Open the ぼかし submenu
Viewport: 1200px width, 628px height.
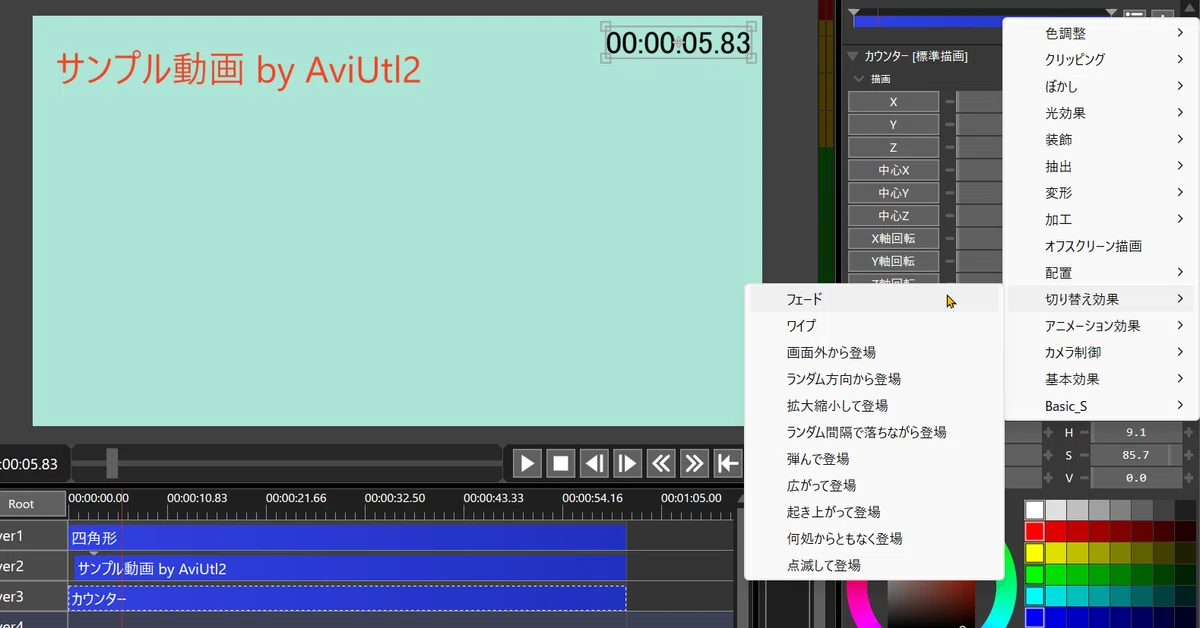pos(1103,87)
